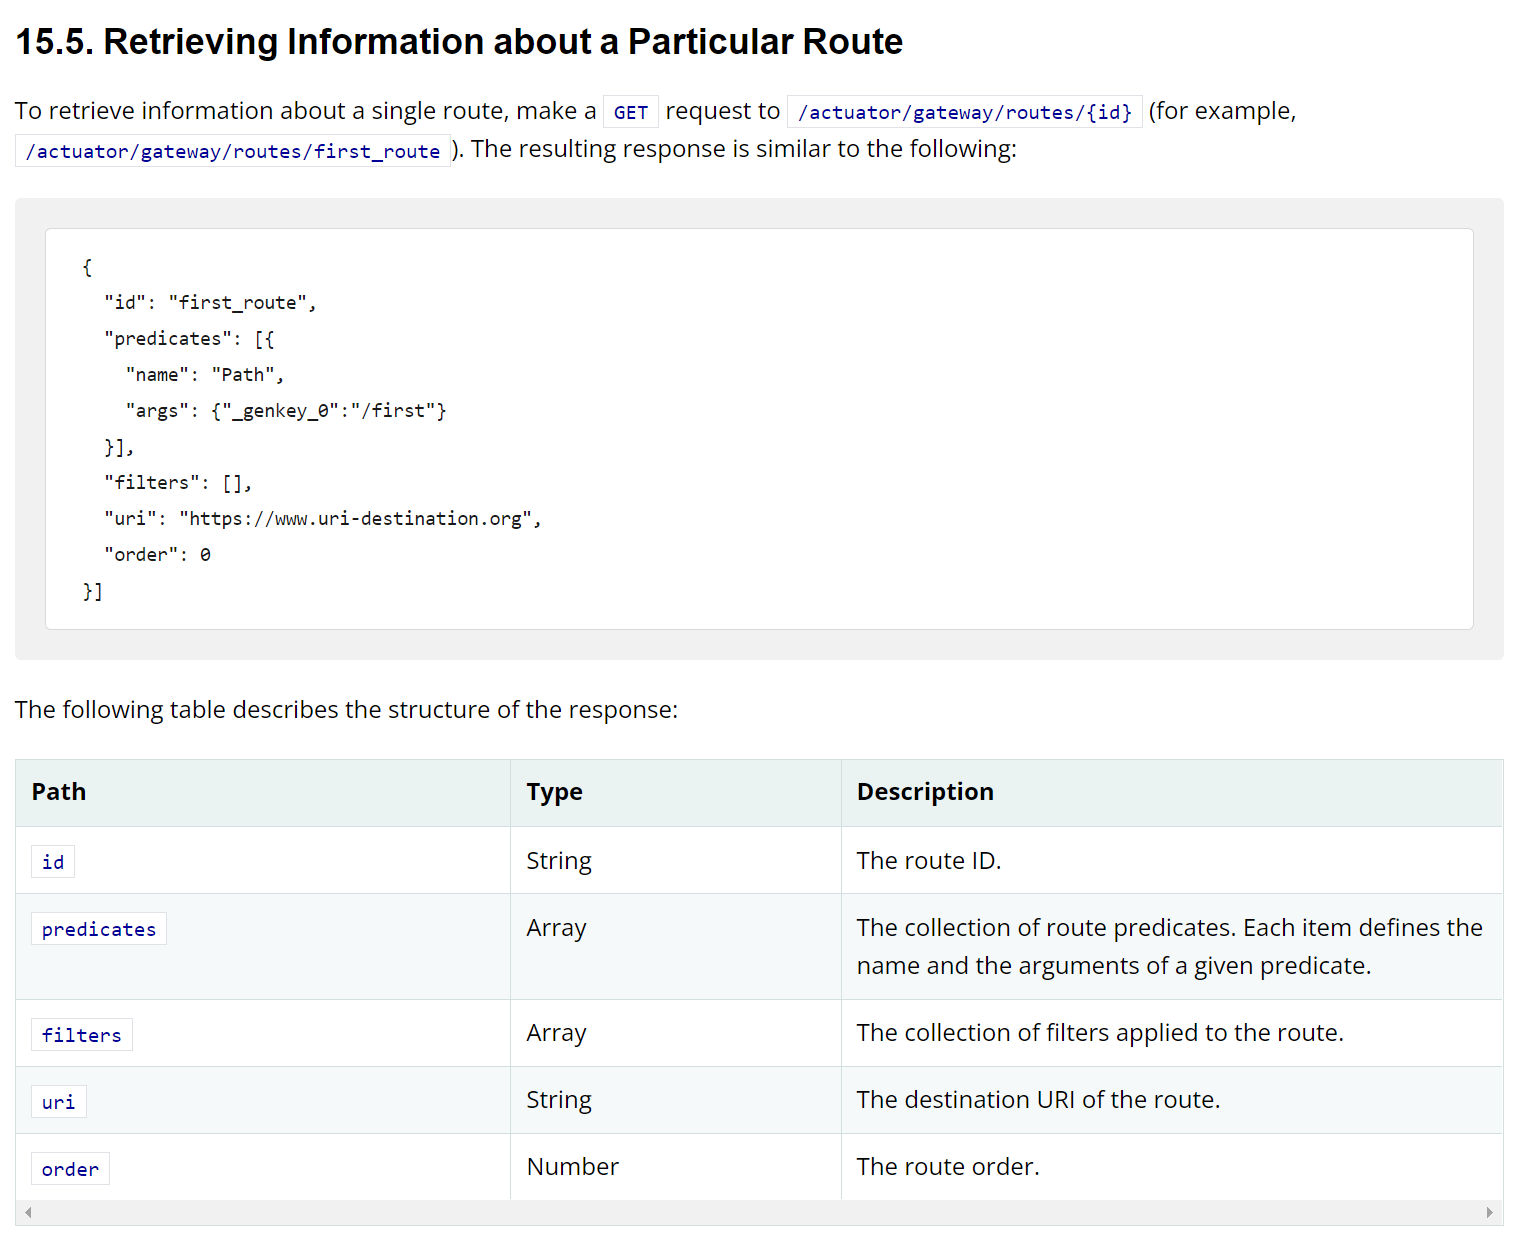1518x1243 pixels.
Task: Click the predicates code cell in the table
Action: coord(99,929)
